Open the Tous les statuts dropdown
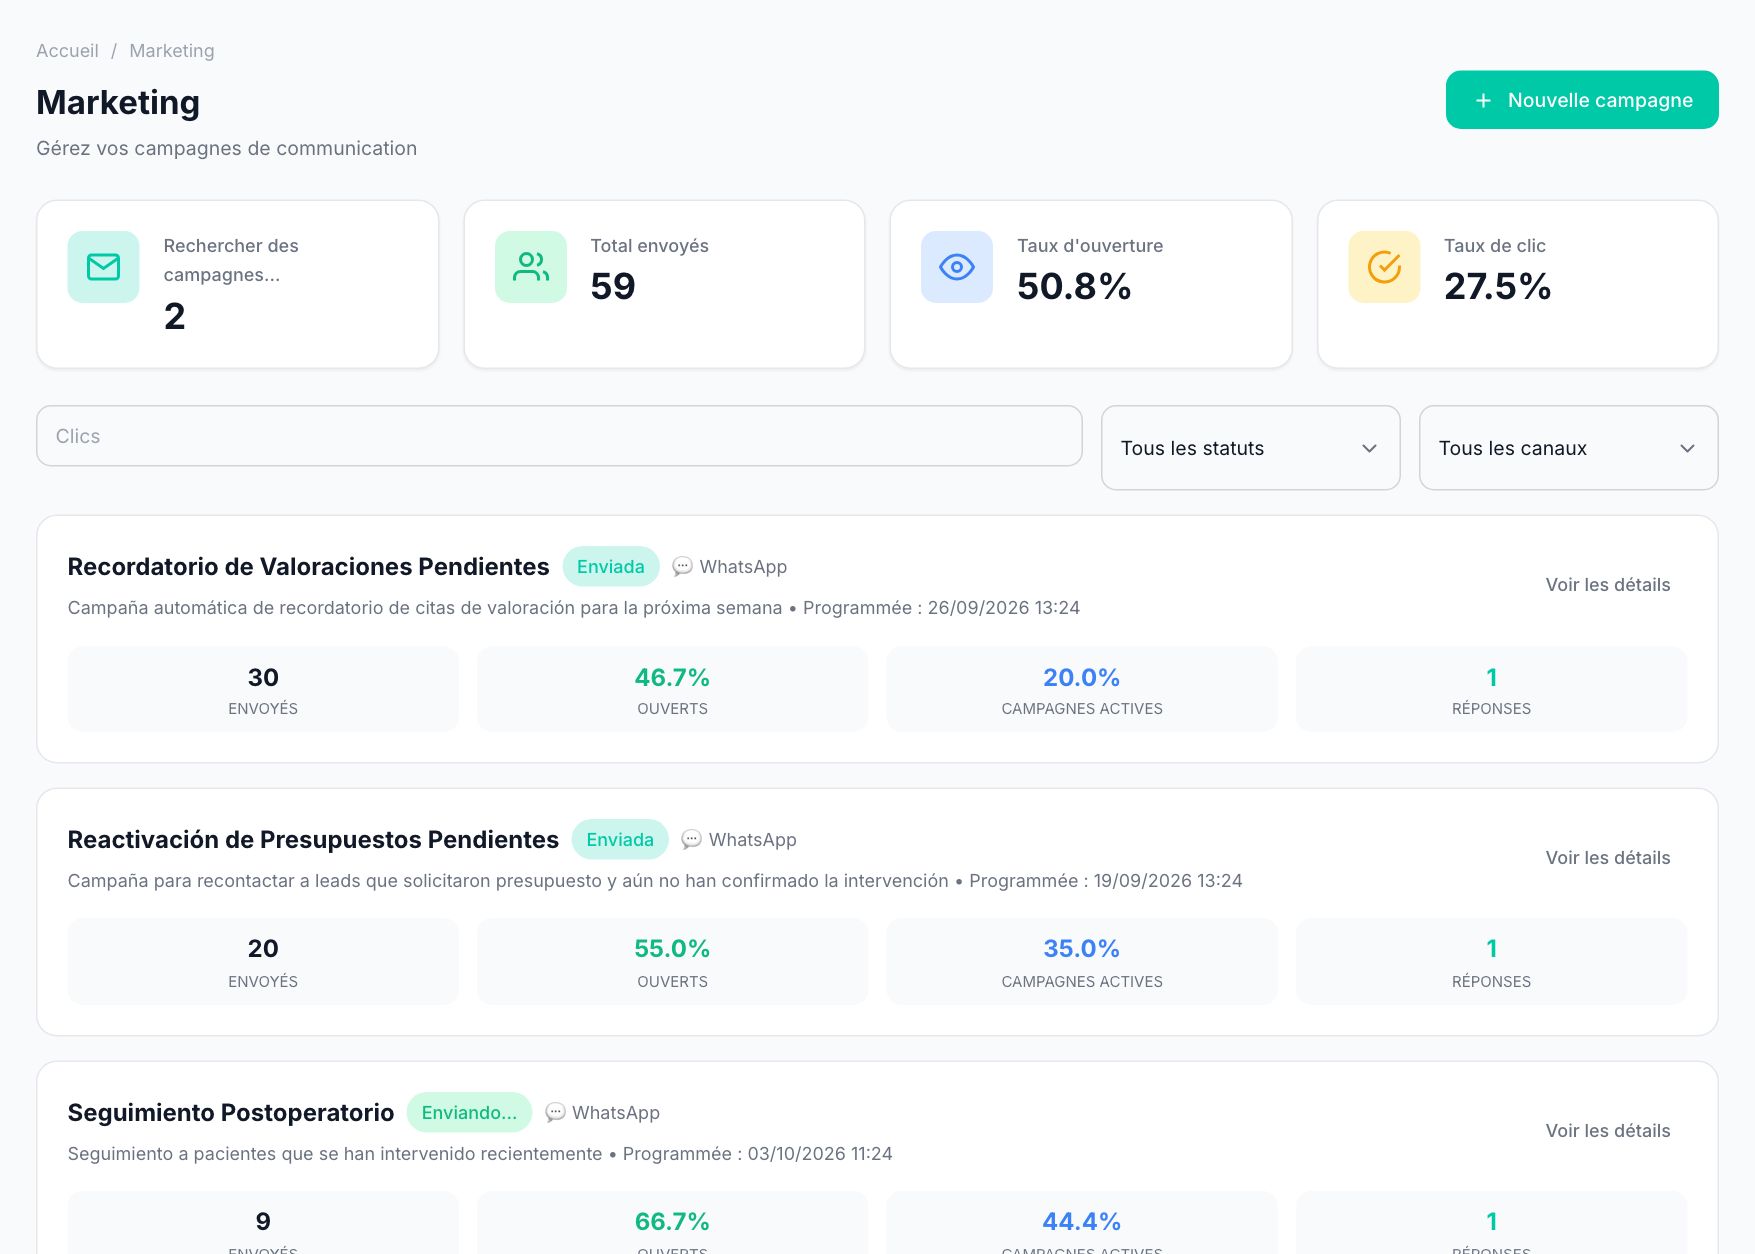The height and width of the screenshot is (1254, 1755). coord(1250,448)
